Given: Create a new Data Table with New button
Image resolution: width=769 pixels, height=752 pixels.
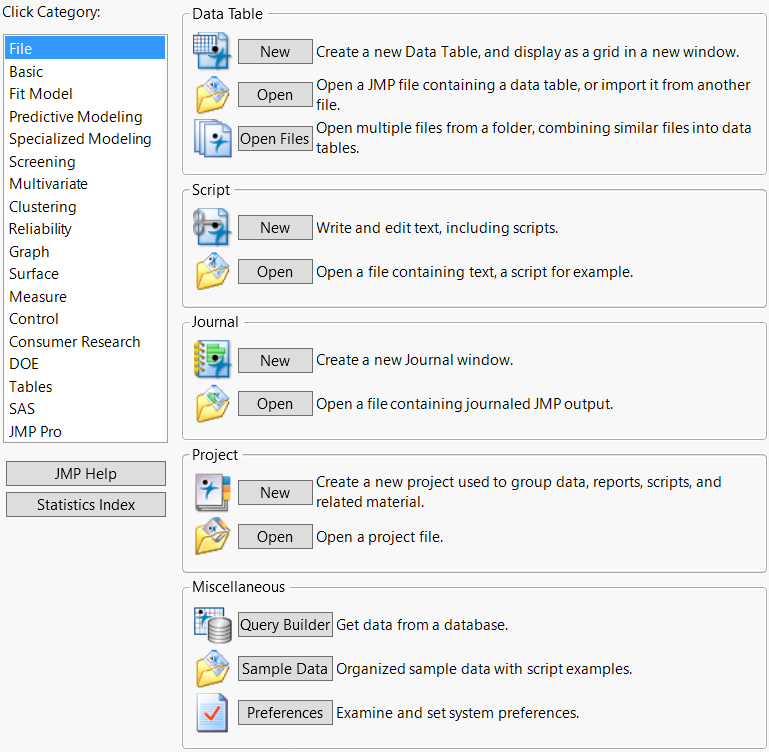Looking at the screenshot, I should [x=275, y=52].
